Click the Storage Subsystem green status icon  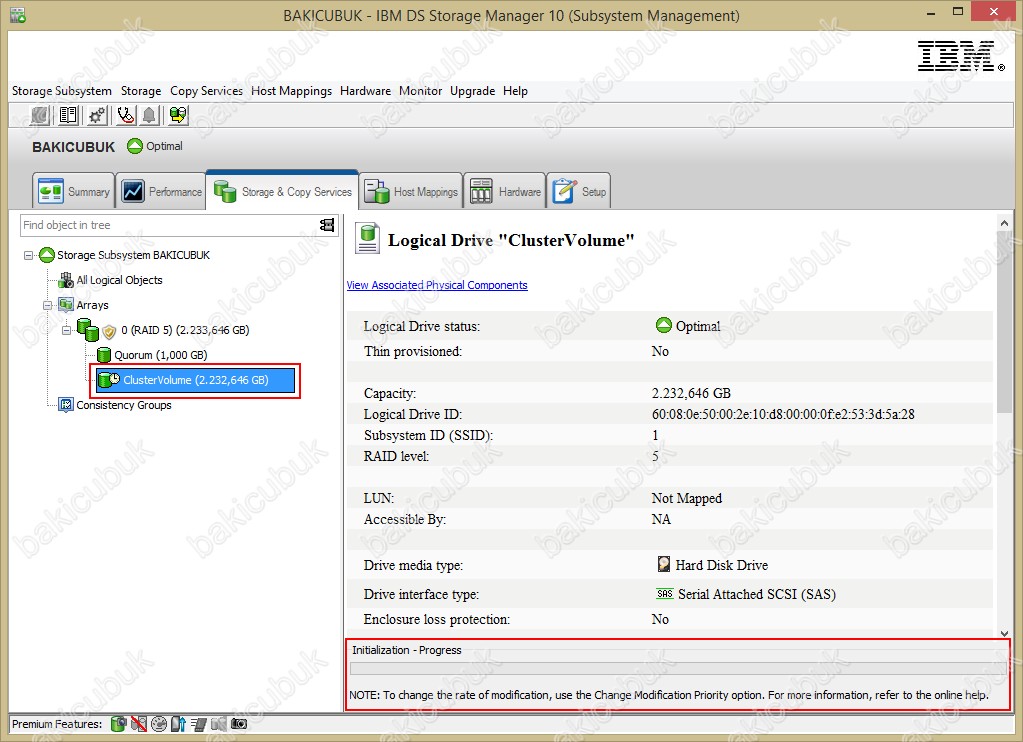point(46,255)
